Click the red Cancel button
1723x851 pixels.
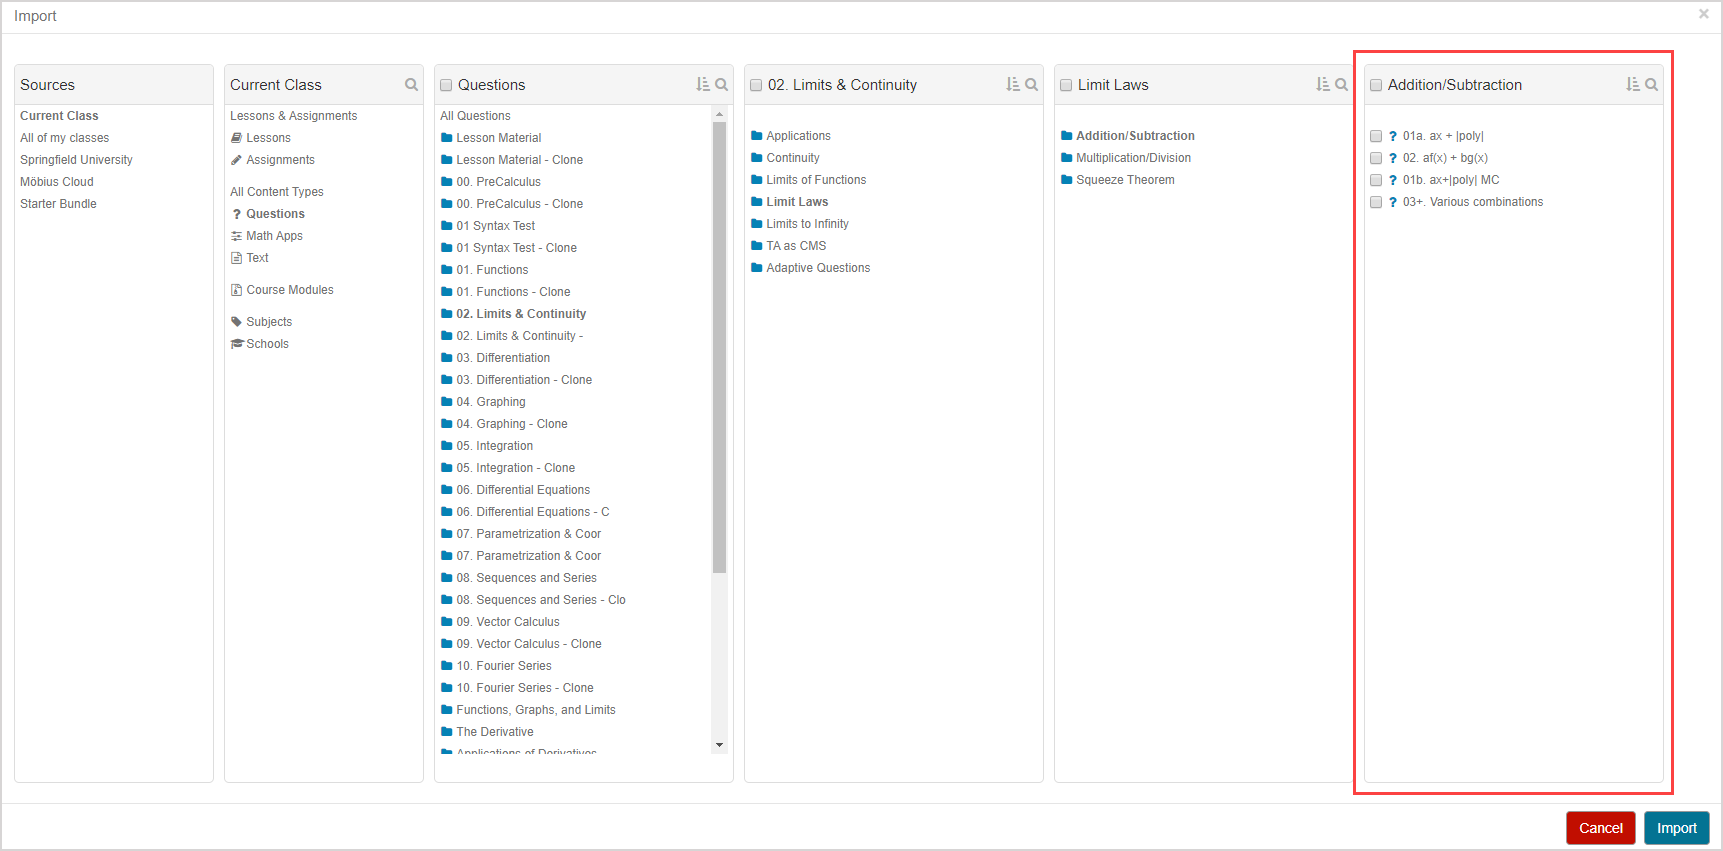point(1600,828)
